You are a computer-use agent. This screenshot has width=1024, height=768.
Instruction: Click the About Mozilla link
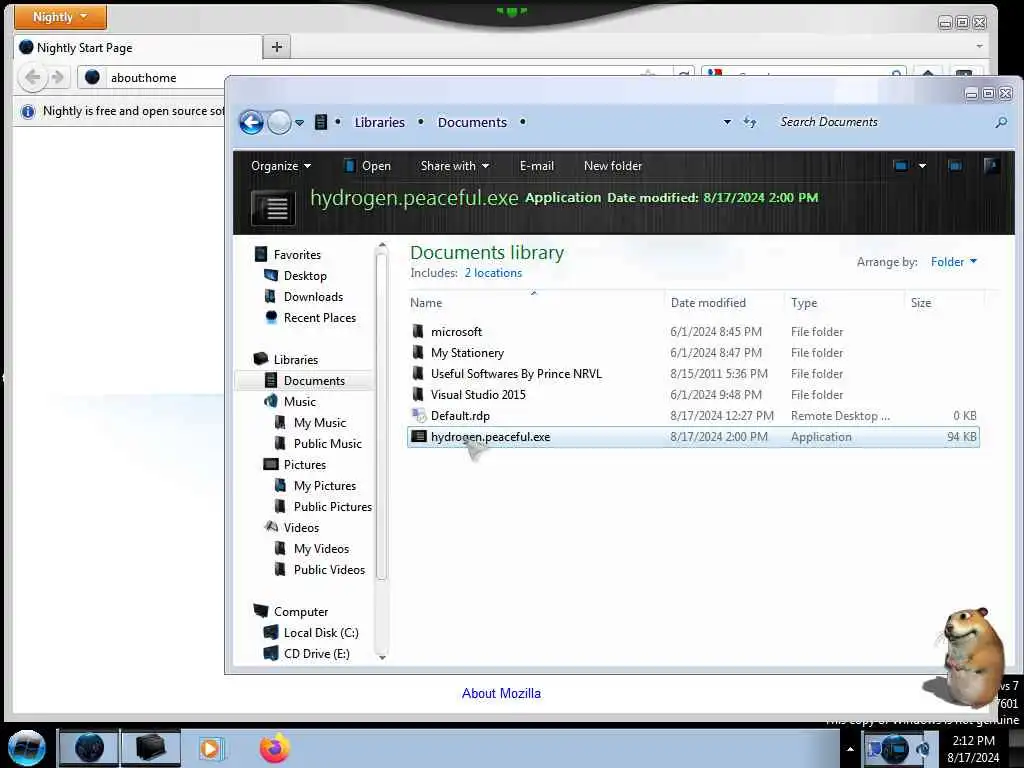point(502,694)
